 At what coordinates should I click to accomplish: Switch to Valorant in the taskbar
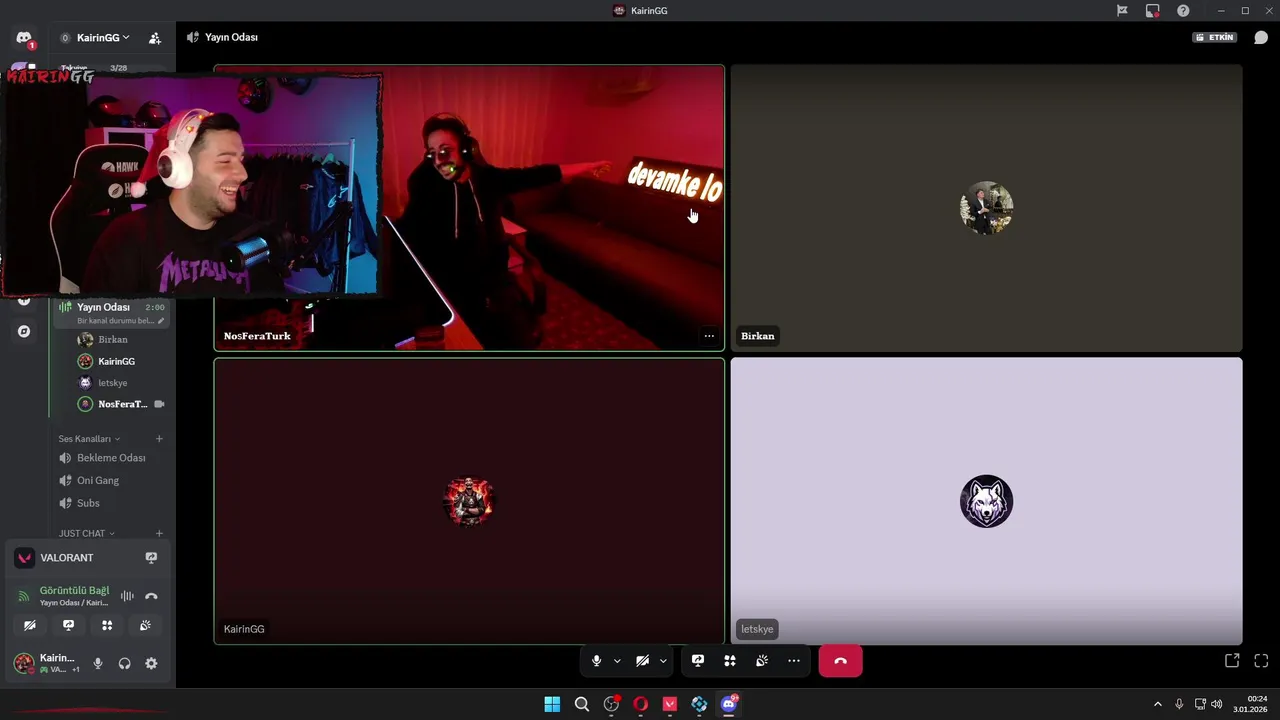pos(670,704)
